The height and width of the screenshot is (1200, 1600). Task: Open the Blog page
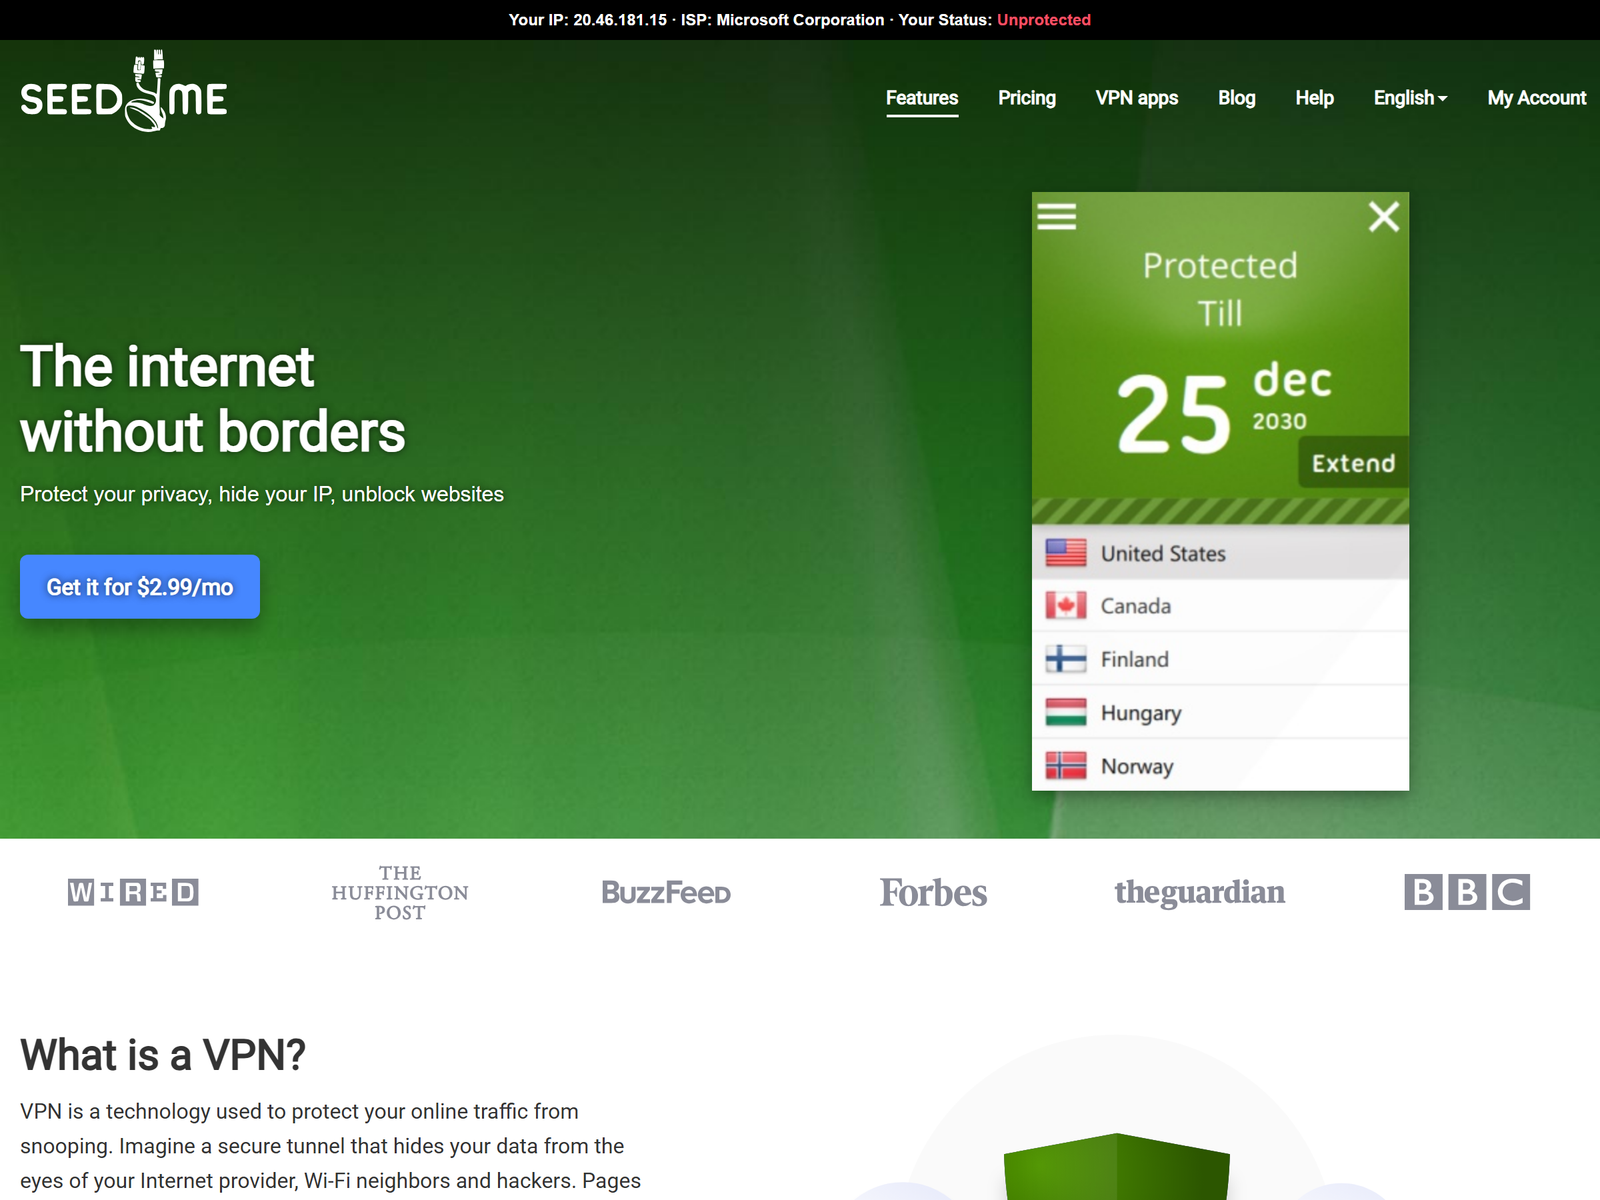(x=1237, y=98)
